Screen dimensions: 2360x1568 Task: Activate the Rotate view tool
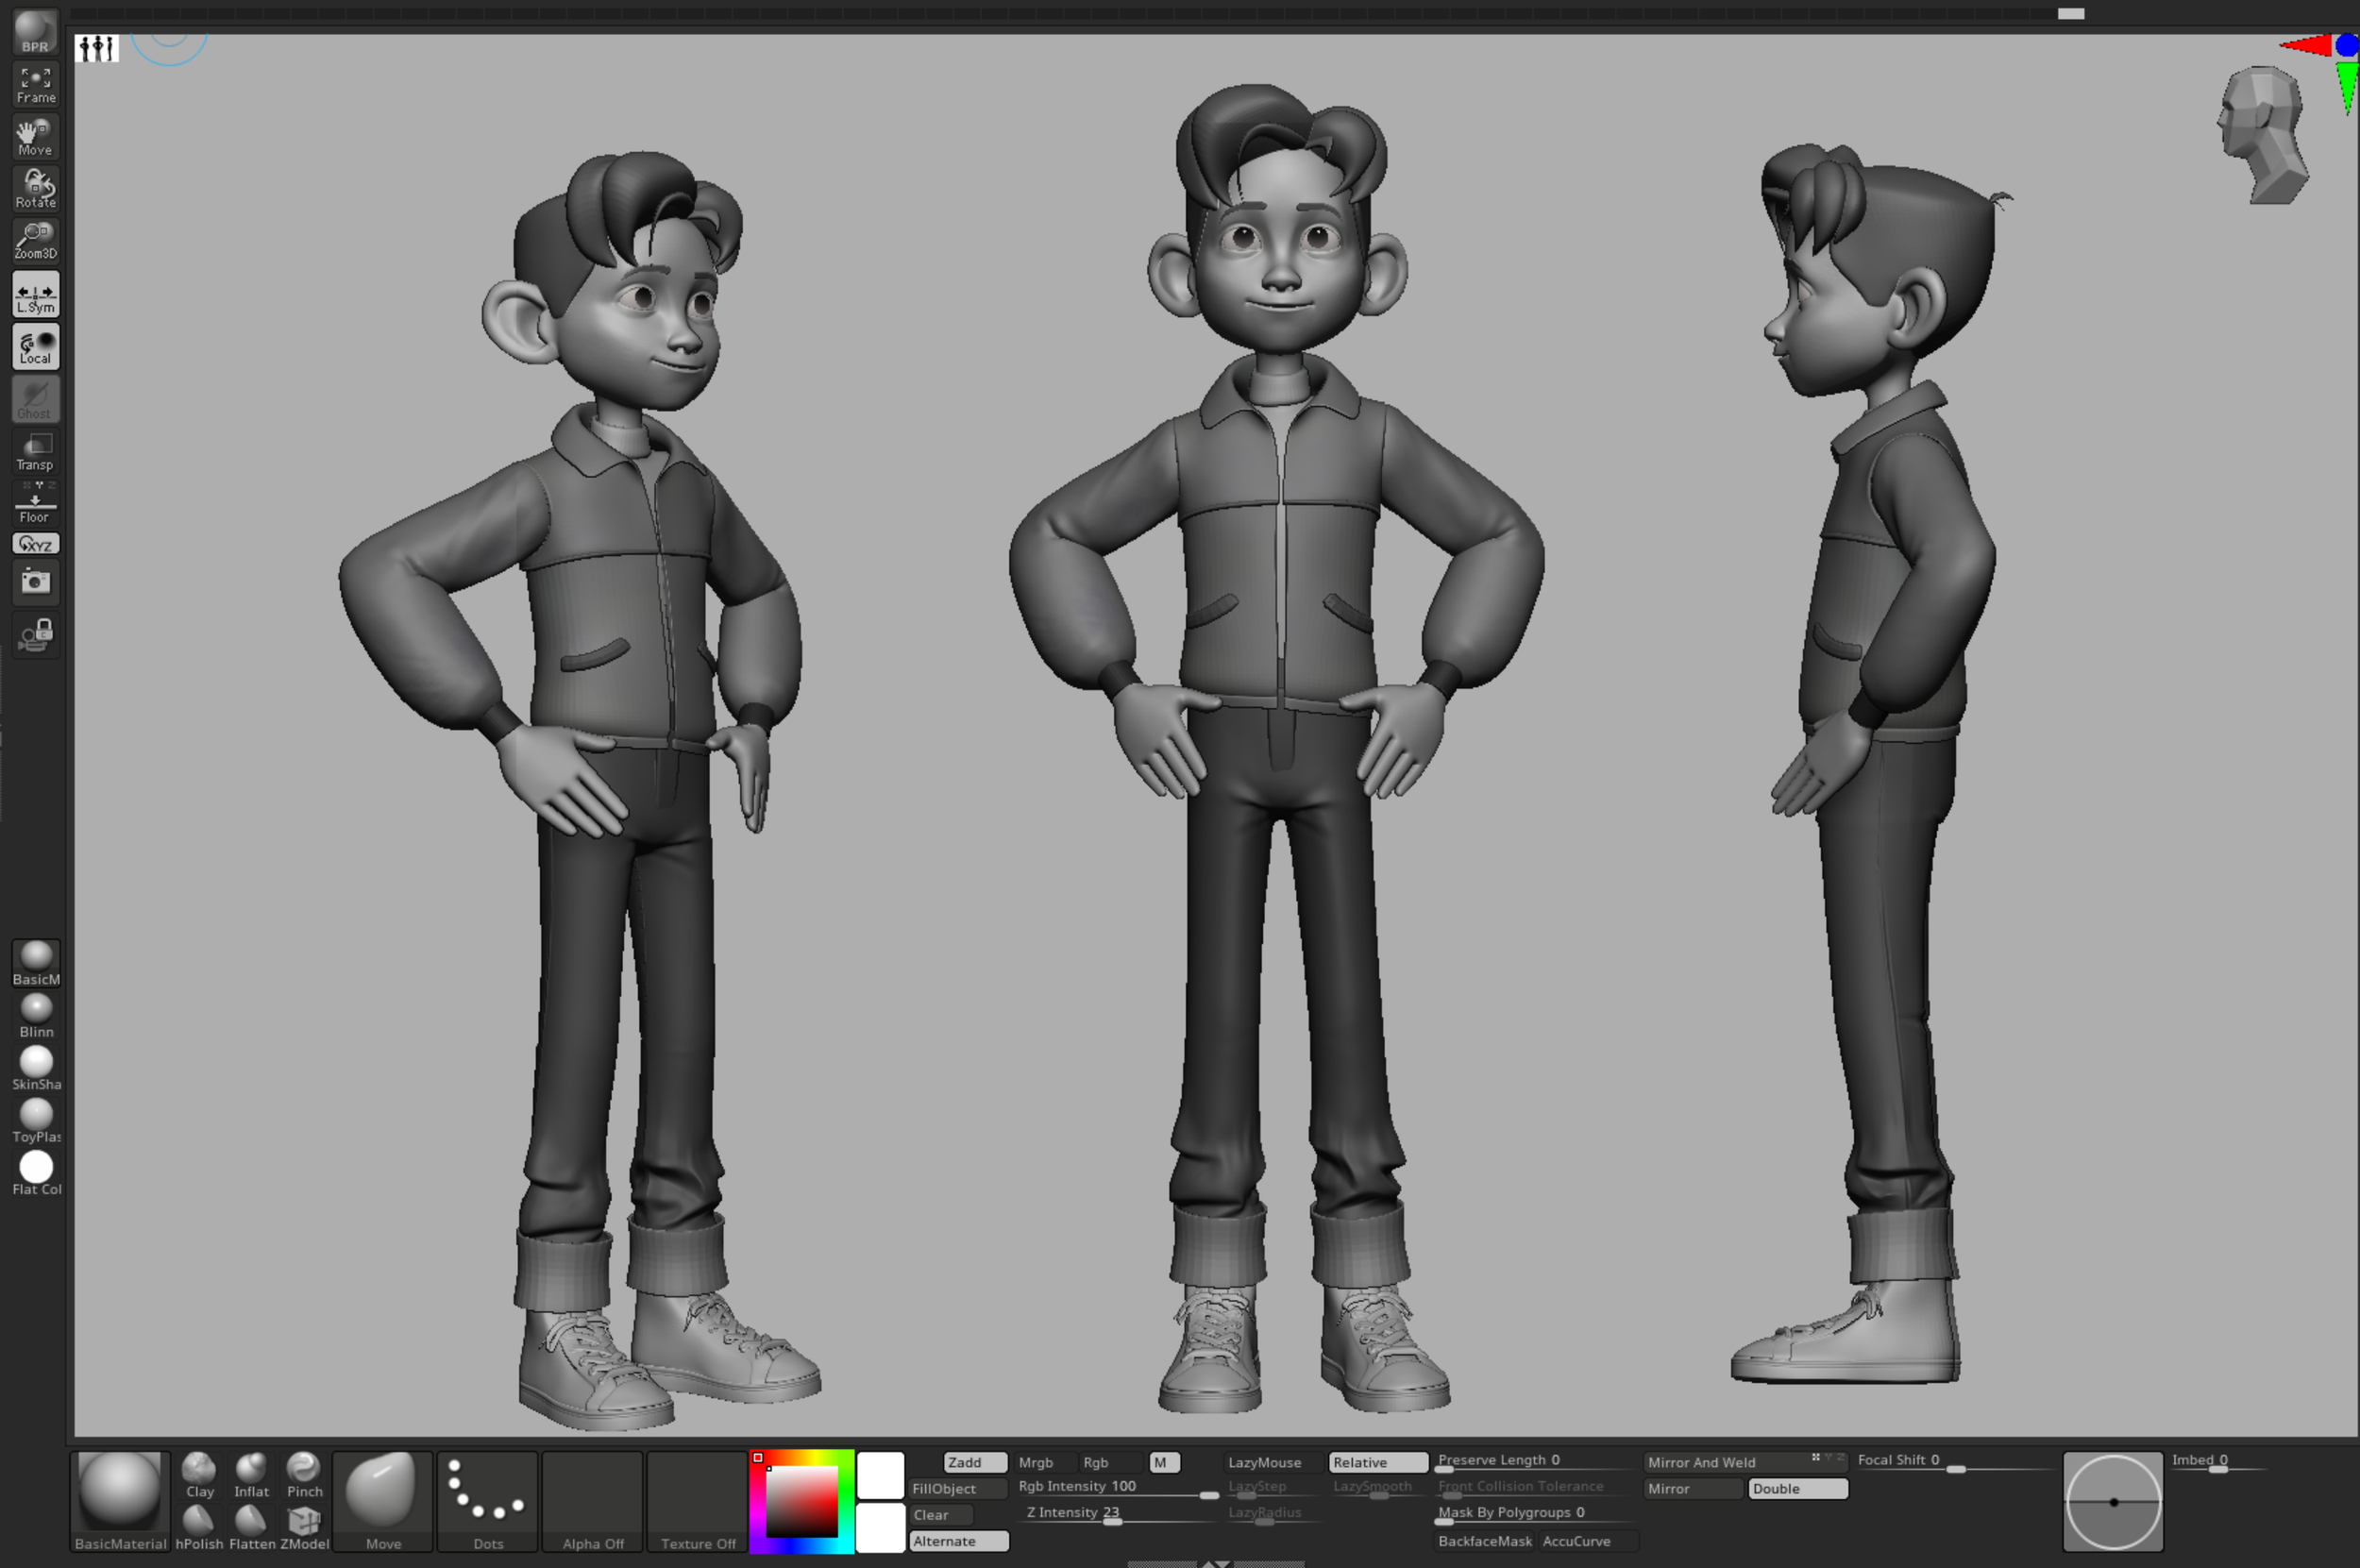point(35,189)
